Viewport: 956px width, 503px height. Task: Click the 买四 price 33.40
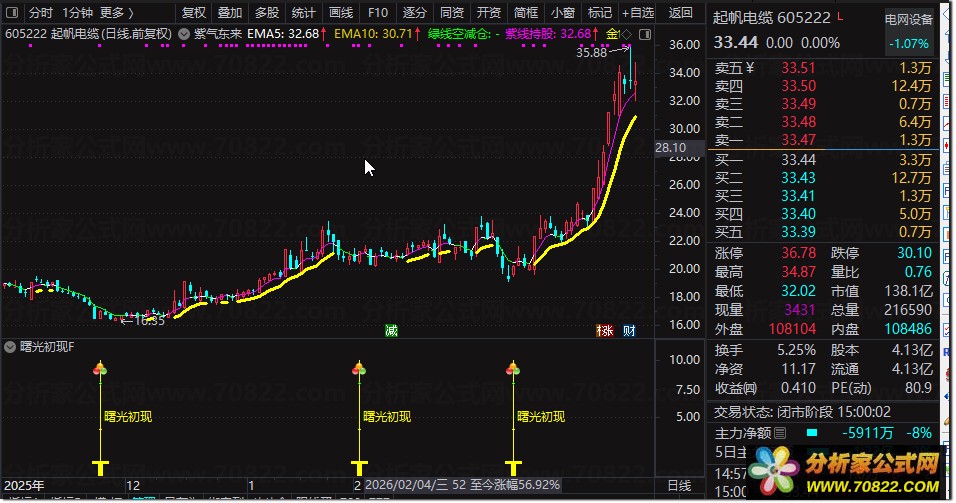tap(798, 214)
